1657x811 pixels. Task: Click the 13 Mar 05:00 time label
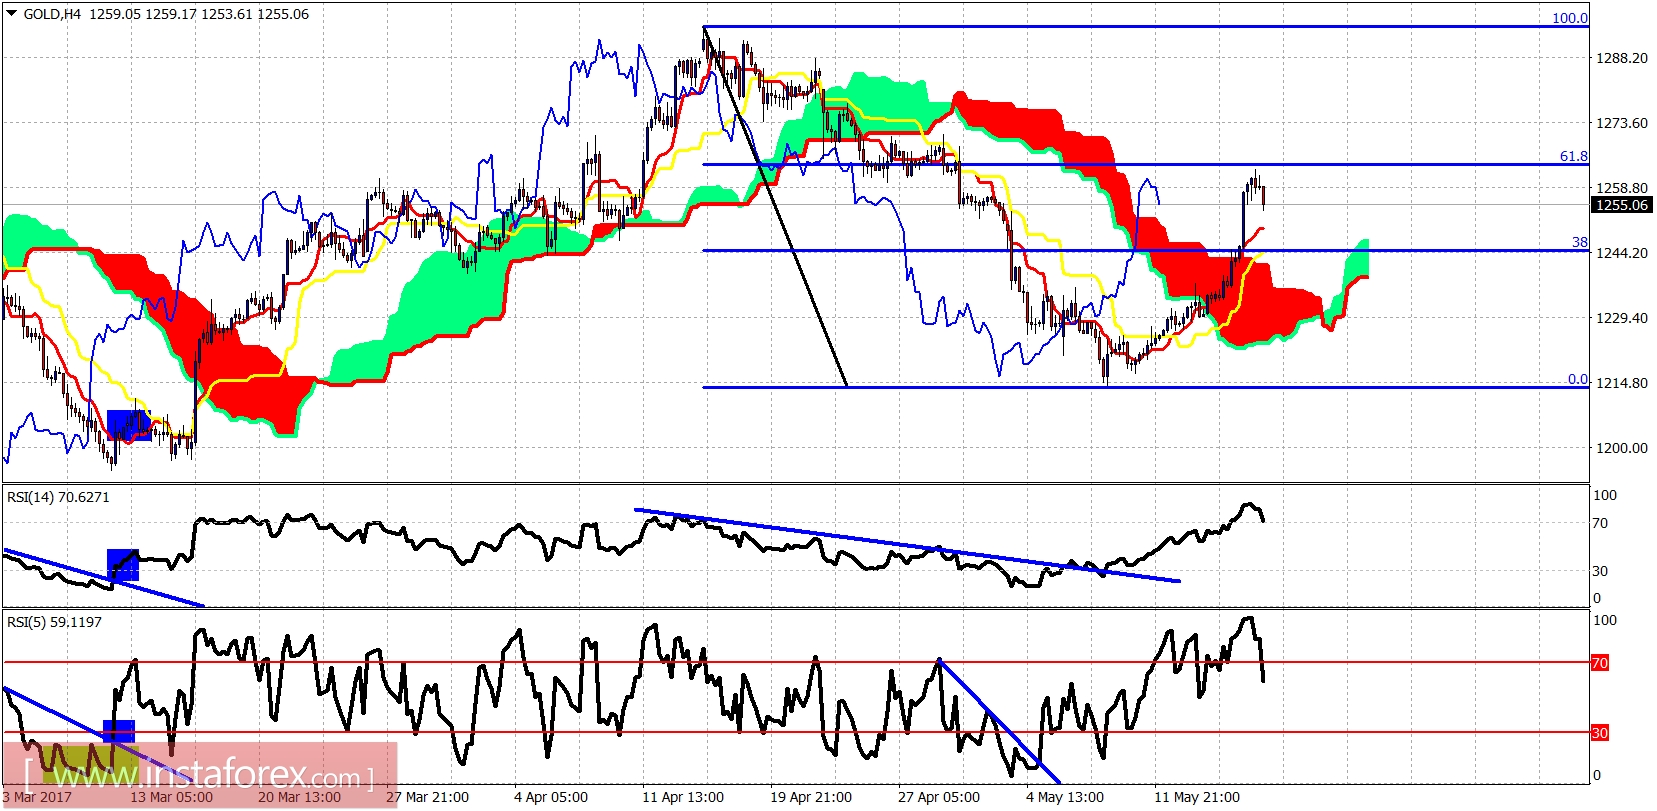tap(171, 797)
